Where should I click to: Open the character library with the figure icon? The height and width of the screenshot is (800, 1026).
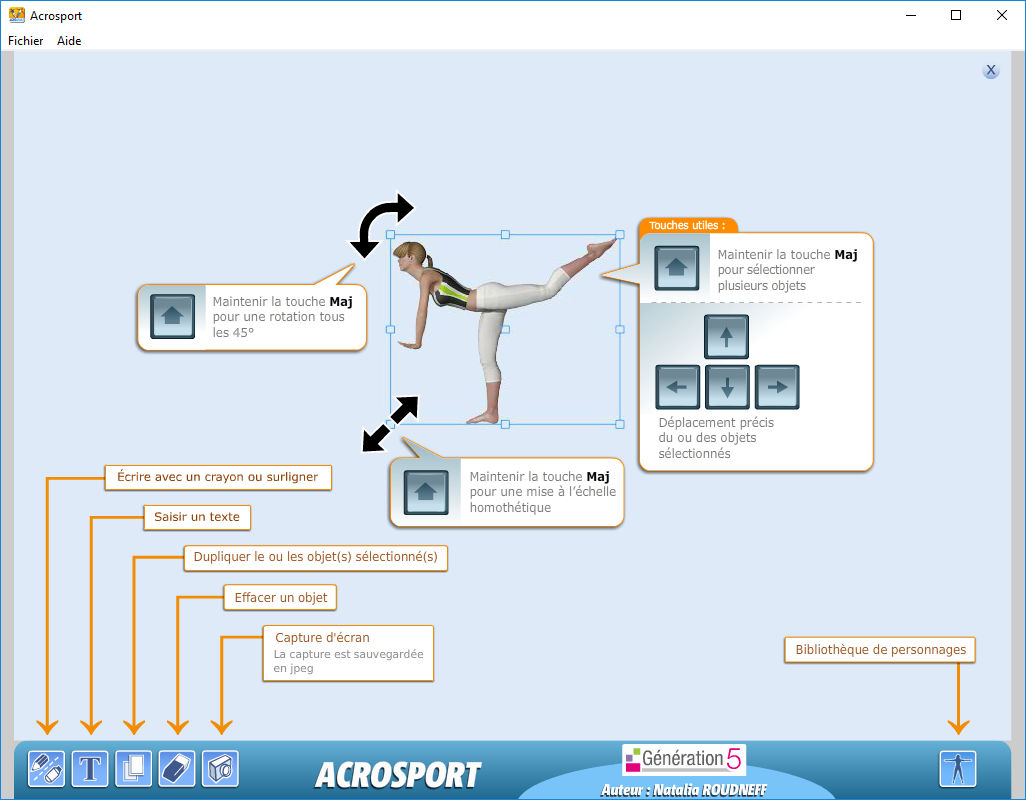coord(957,768)
